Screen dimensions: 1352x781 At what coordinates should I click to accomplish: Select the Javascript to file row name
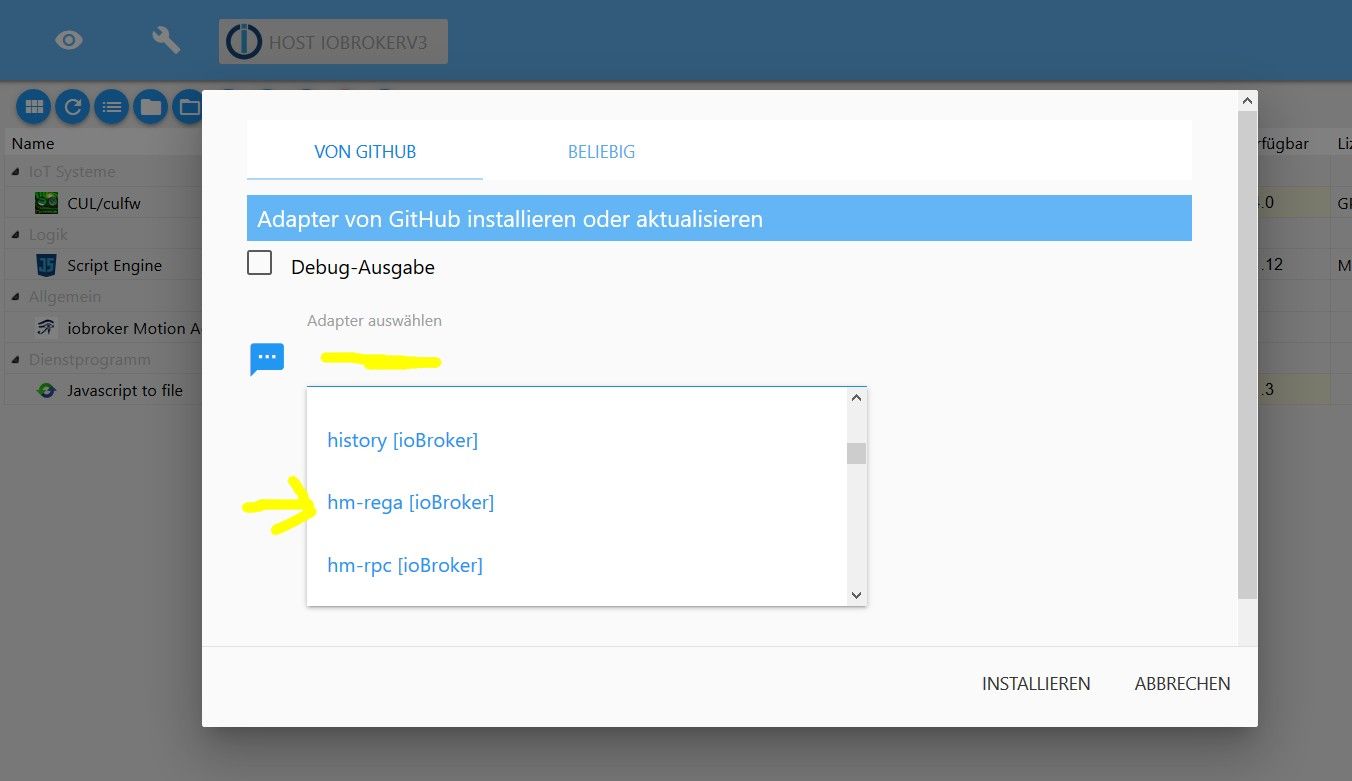point(125,391)
